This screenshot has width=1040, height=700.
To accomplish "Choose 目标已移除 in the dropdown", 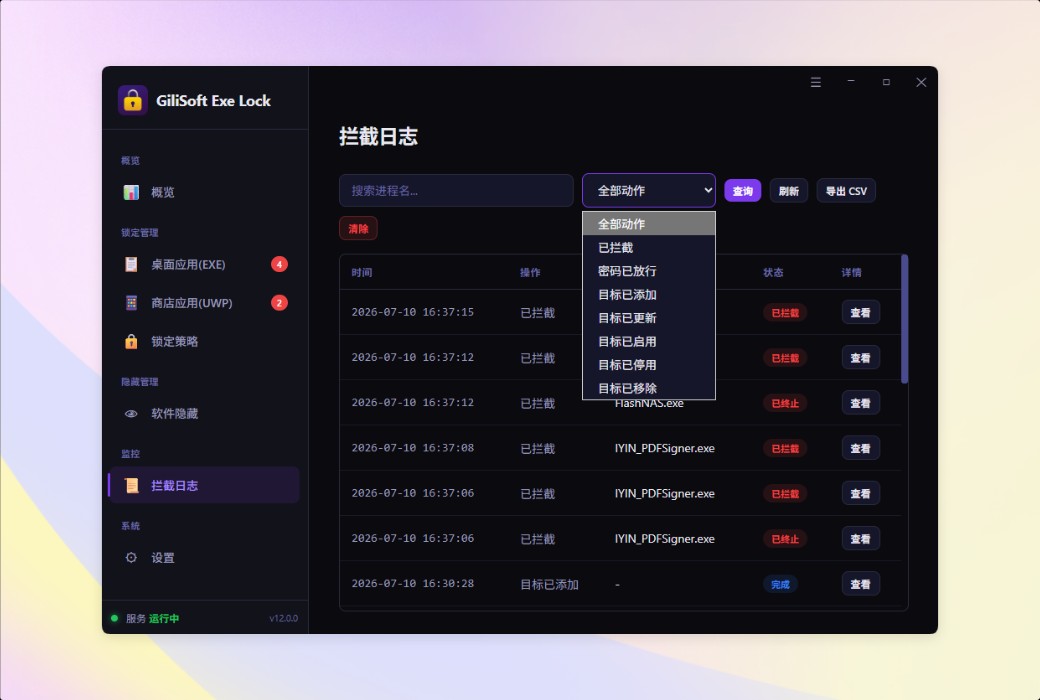I will point(649,388).
